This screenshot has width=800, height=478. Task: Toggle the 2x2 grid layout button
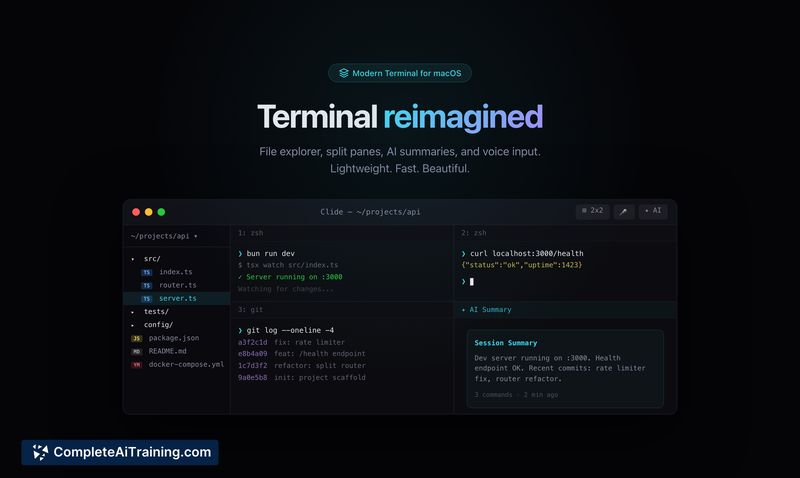click(x=592, y=211)
